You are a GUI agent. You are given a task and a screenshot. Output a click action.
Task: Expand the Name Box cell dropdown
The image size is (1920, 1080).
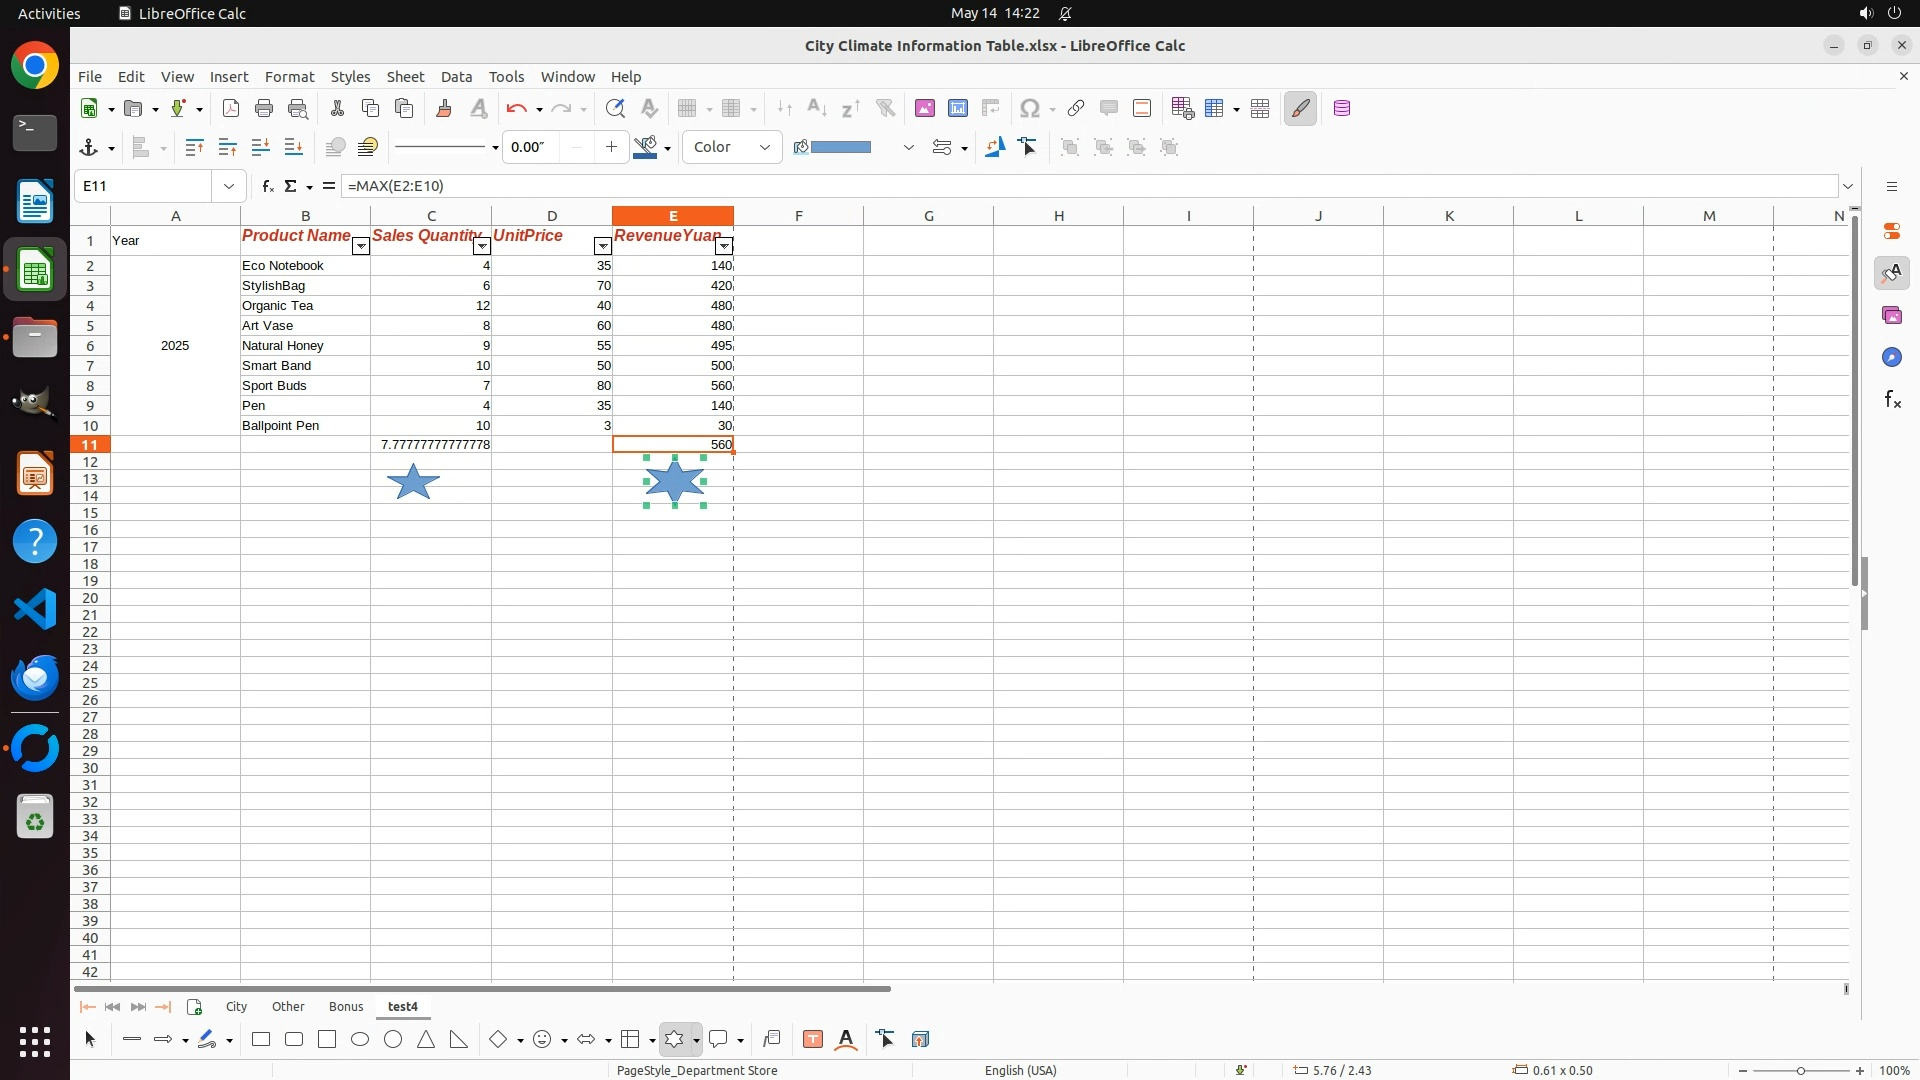(229, 186)
